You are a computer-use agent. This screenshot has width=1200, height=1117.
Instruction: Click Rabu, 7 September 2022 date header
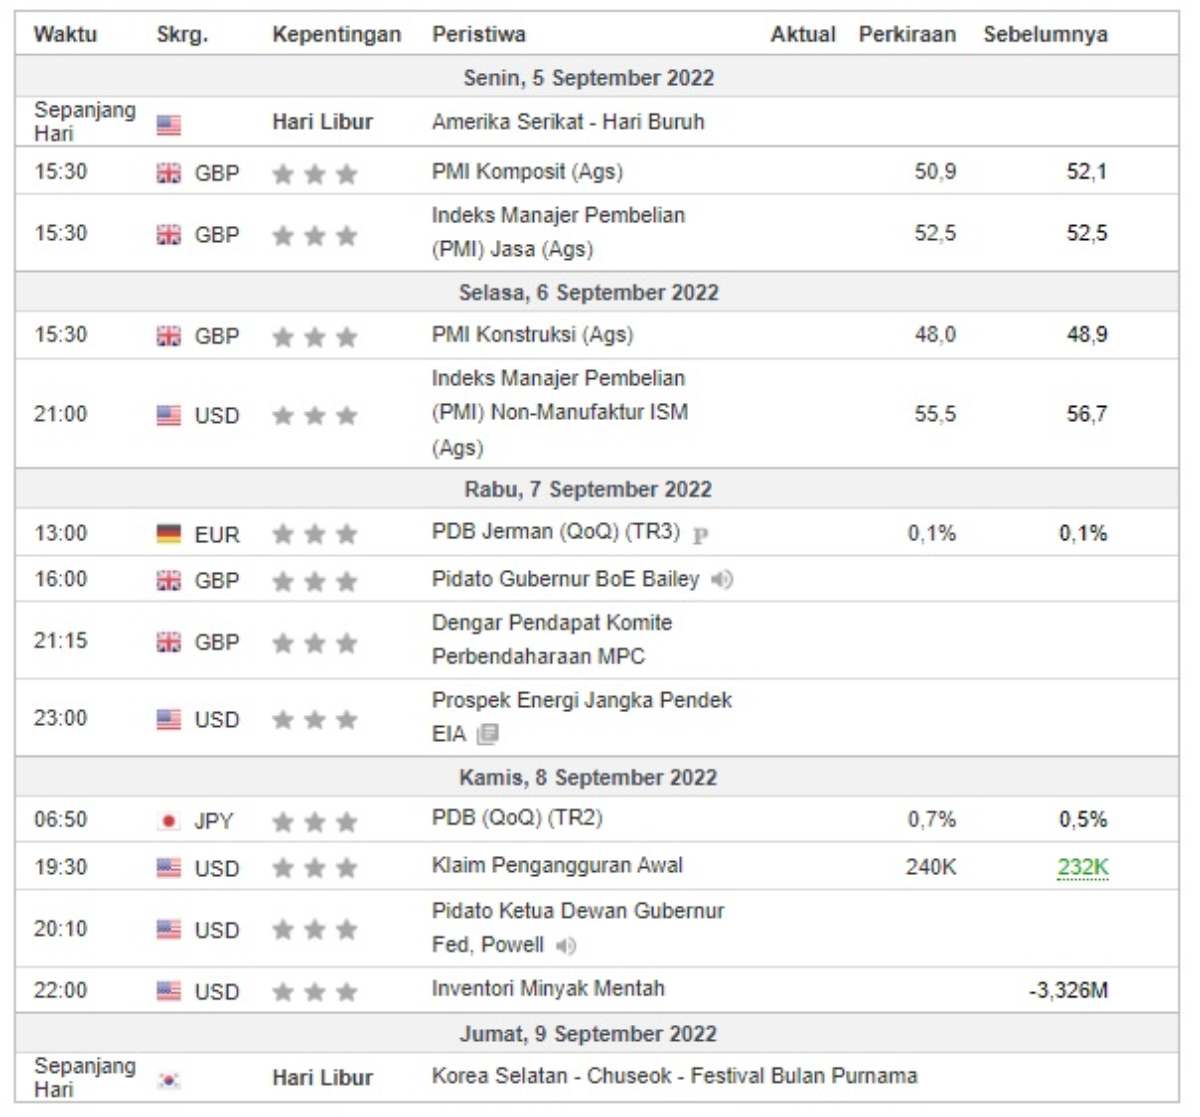click(x=588, y=490)
